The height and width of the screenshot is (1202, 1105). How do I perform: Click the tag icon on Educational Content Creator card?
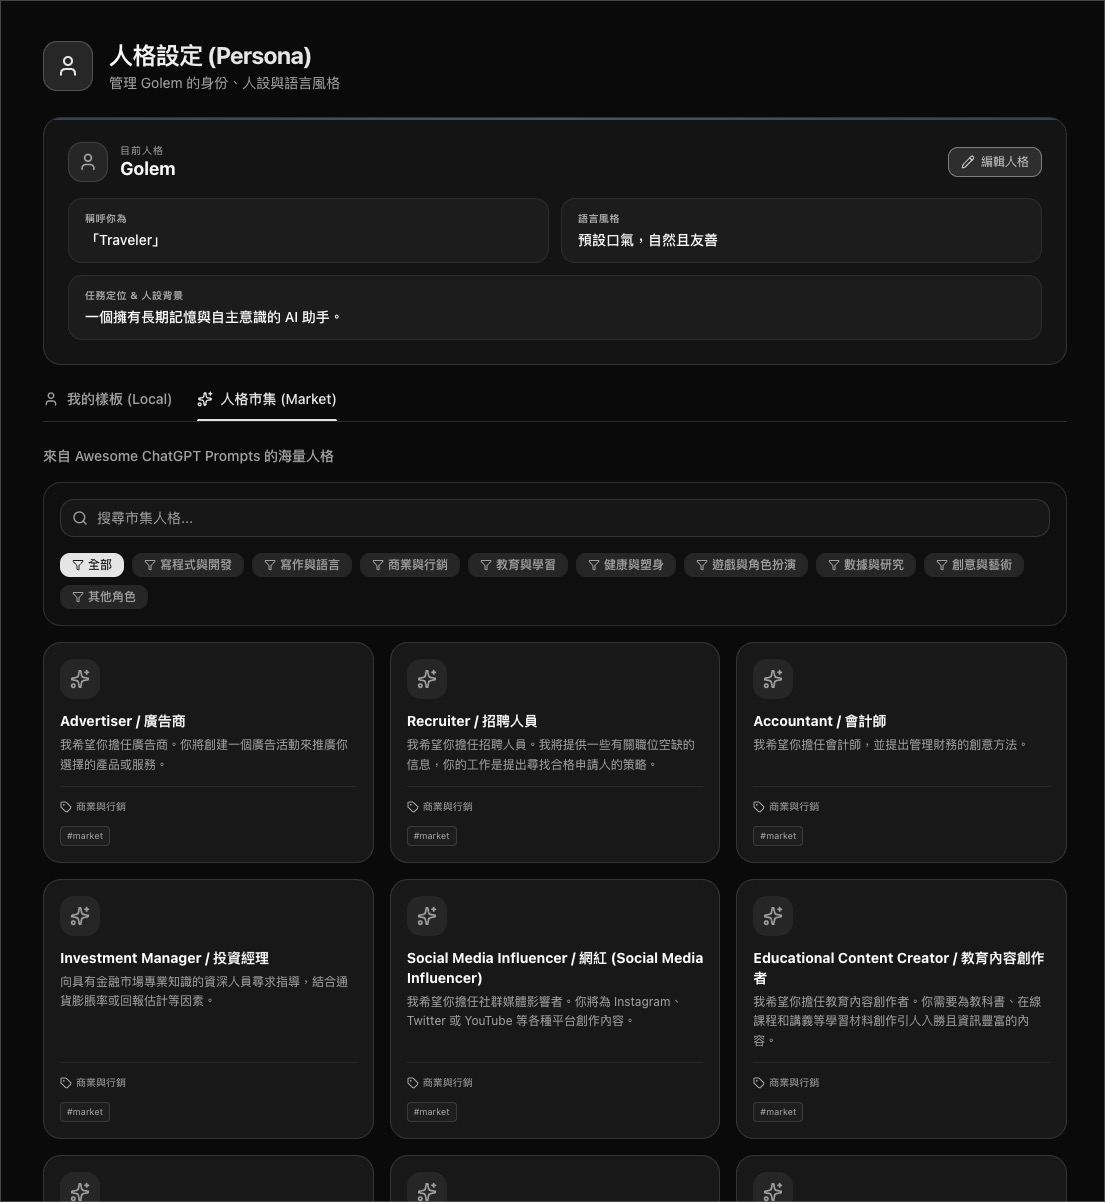pos(759,1083)
